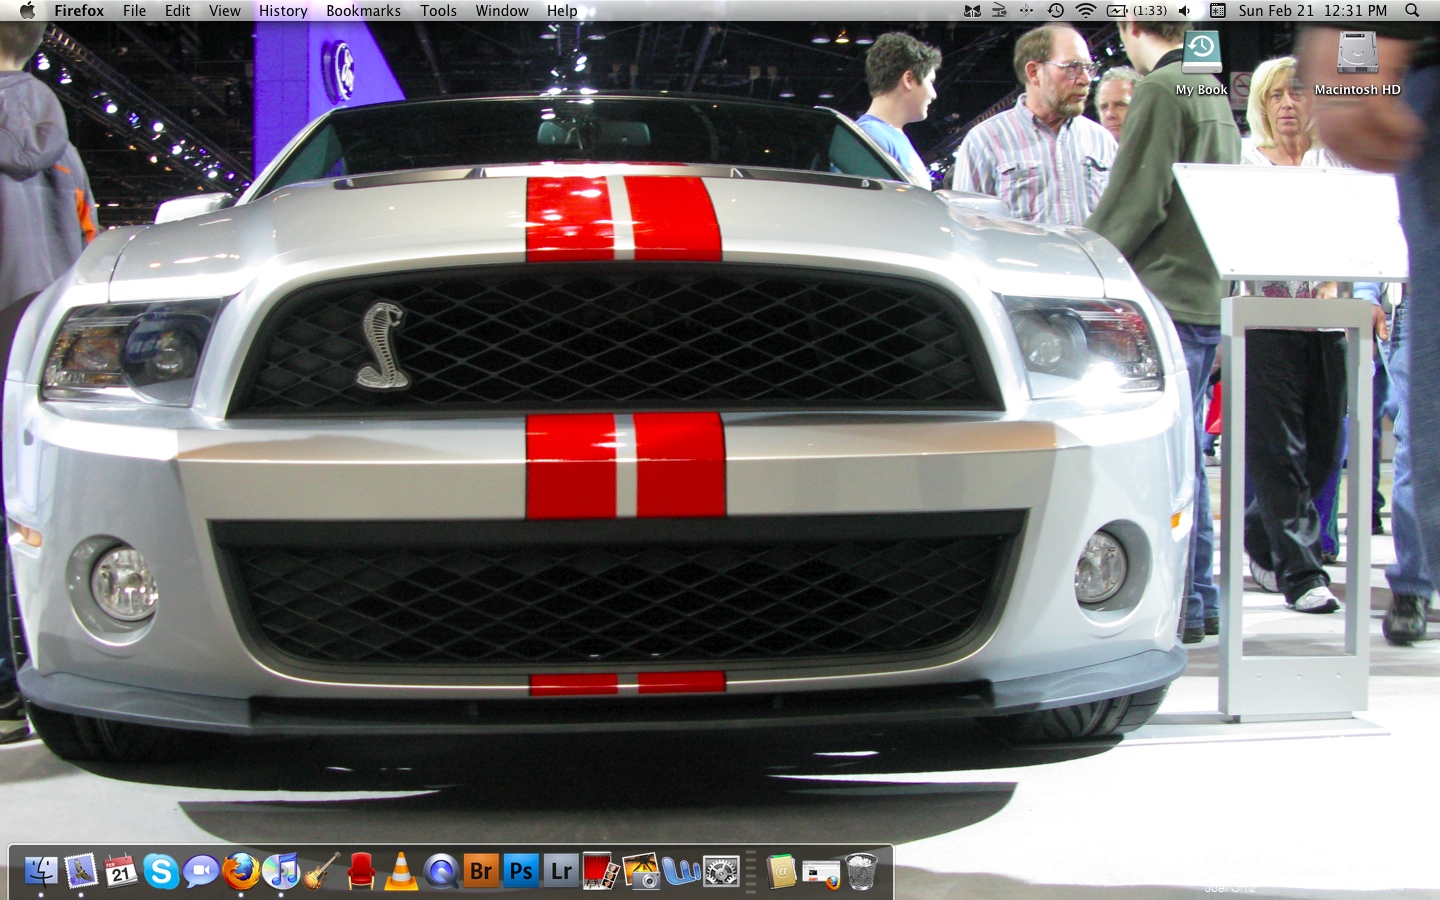Select Macintosh HD drive on desktop

click(x=1357, y=63)
